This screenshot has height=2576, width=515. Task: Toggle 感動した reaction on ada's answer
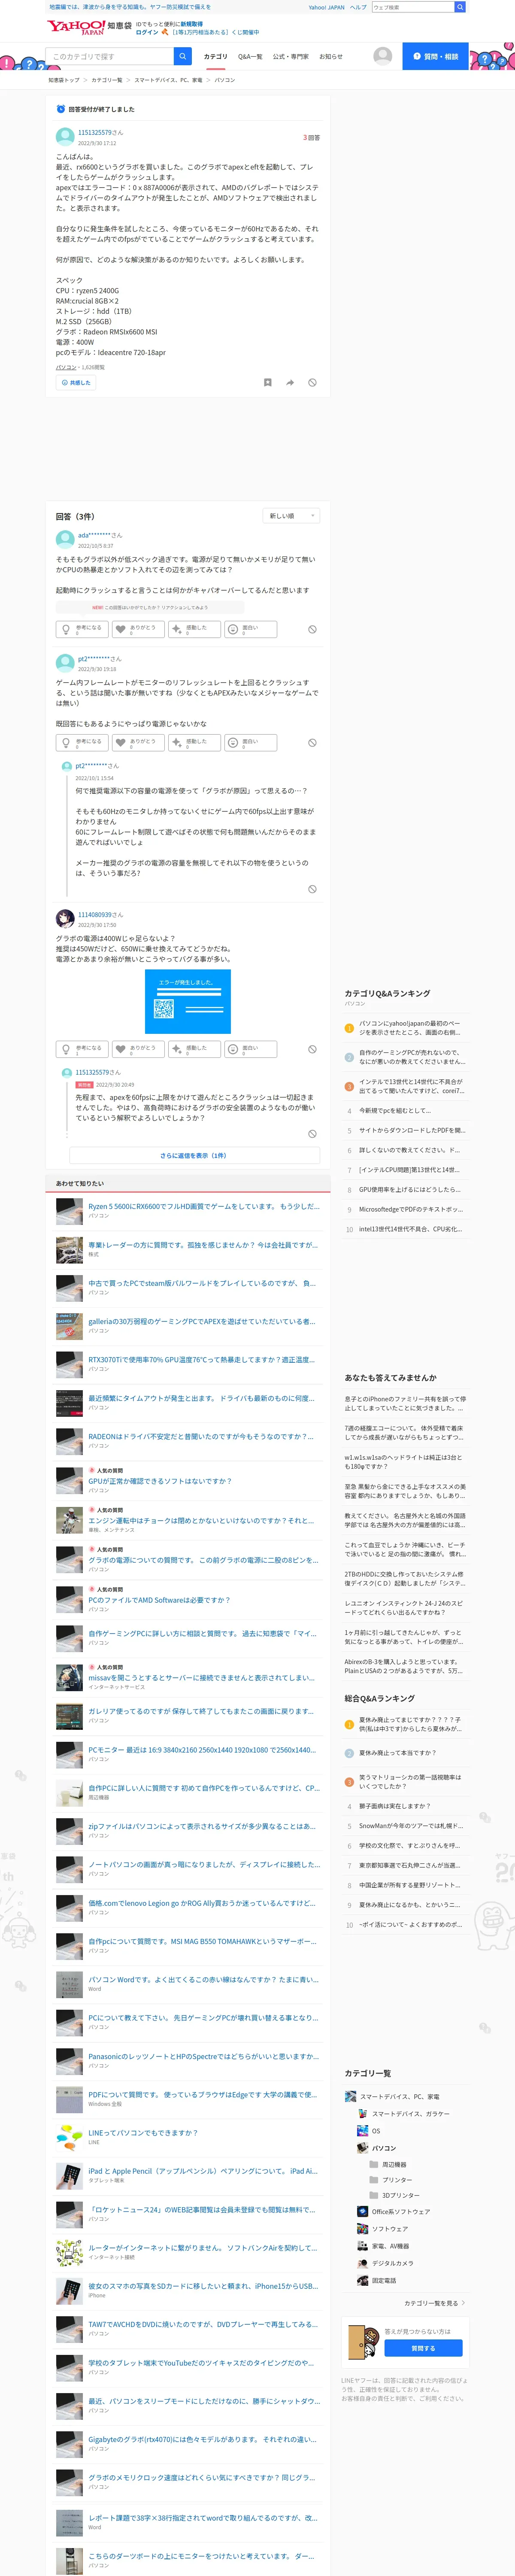pos(194,629)
